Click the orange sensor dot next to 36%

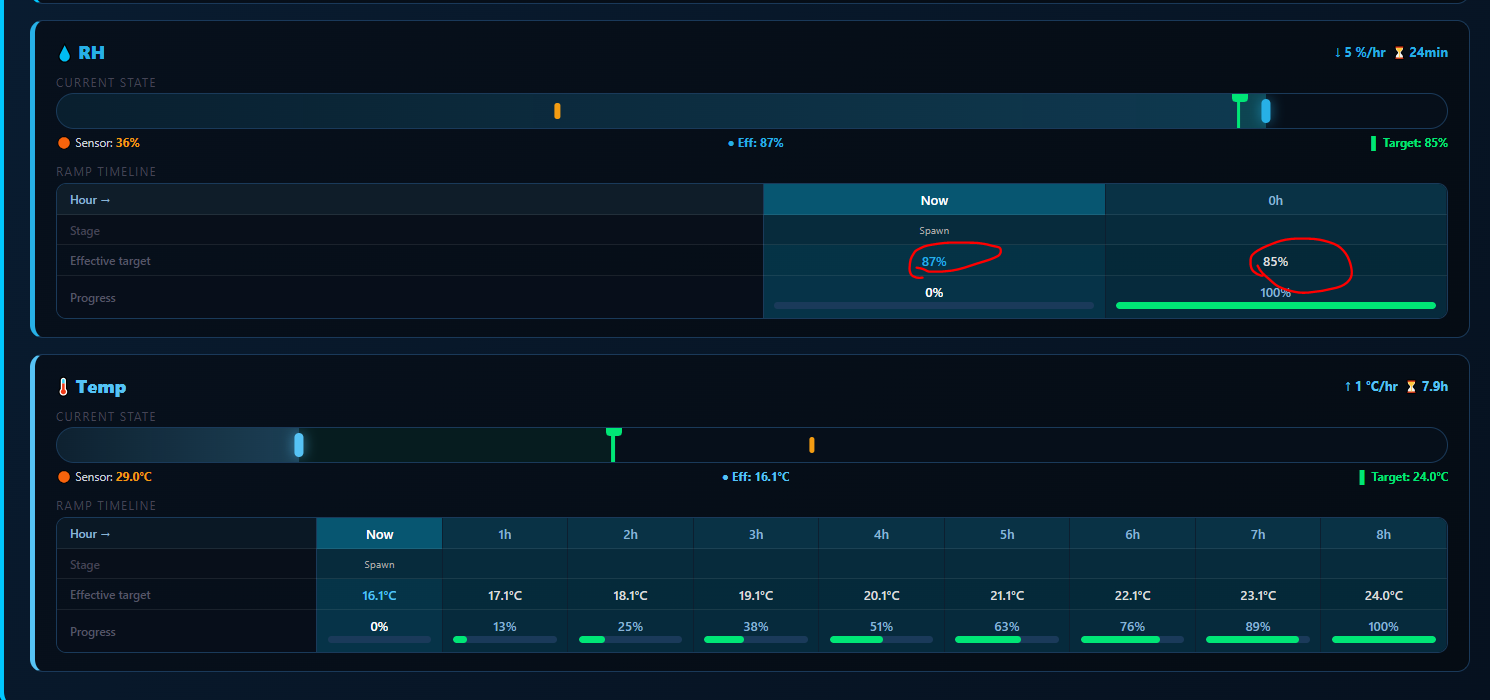64,143
